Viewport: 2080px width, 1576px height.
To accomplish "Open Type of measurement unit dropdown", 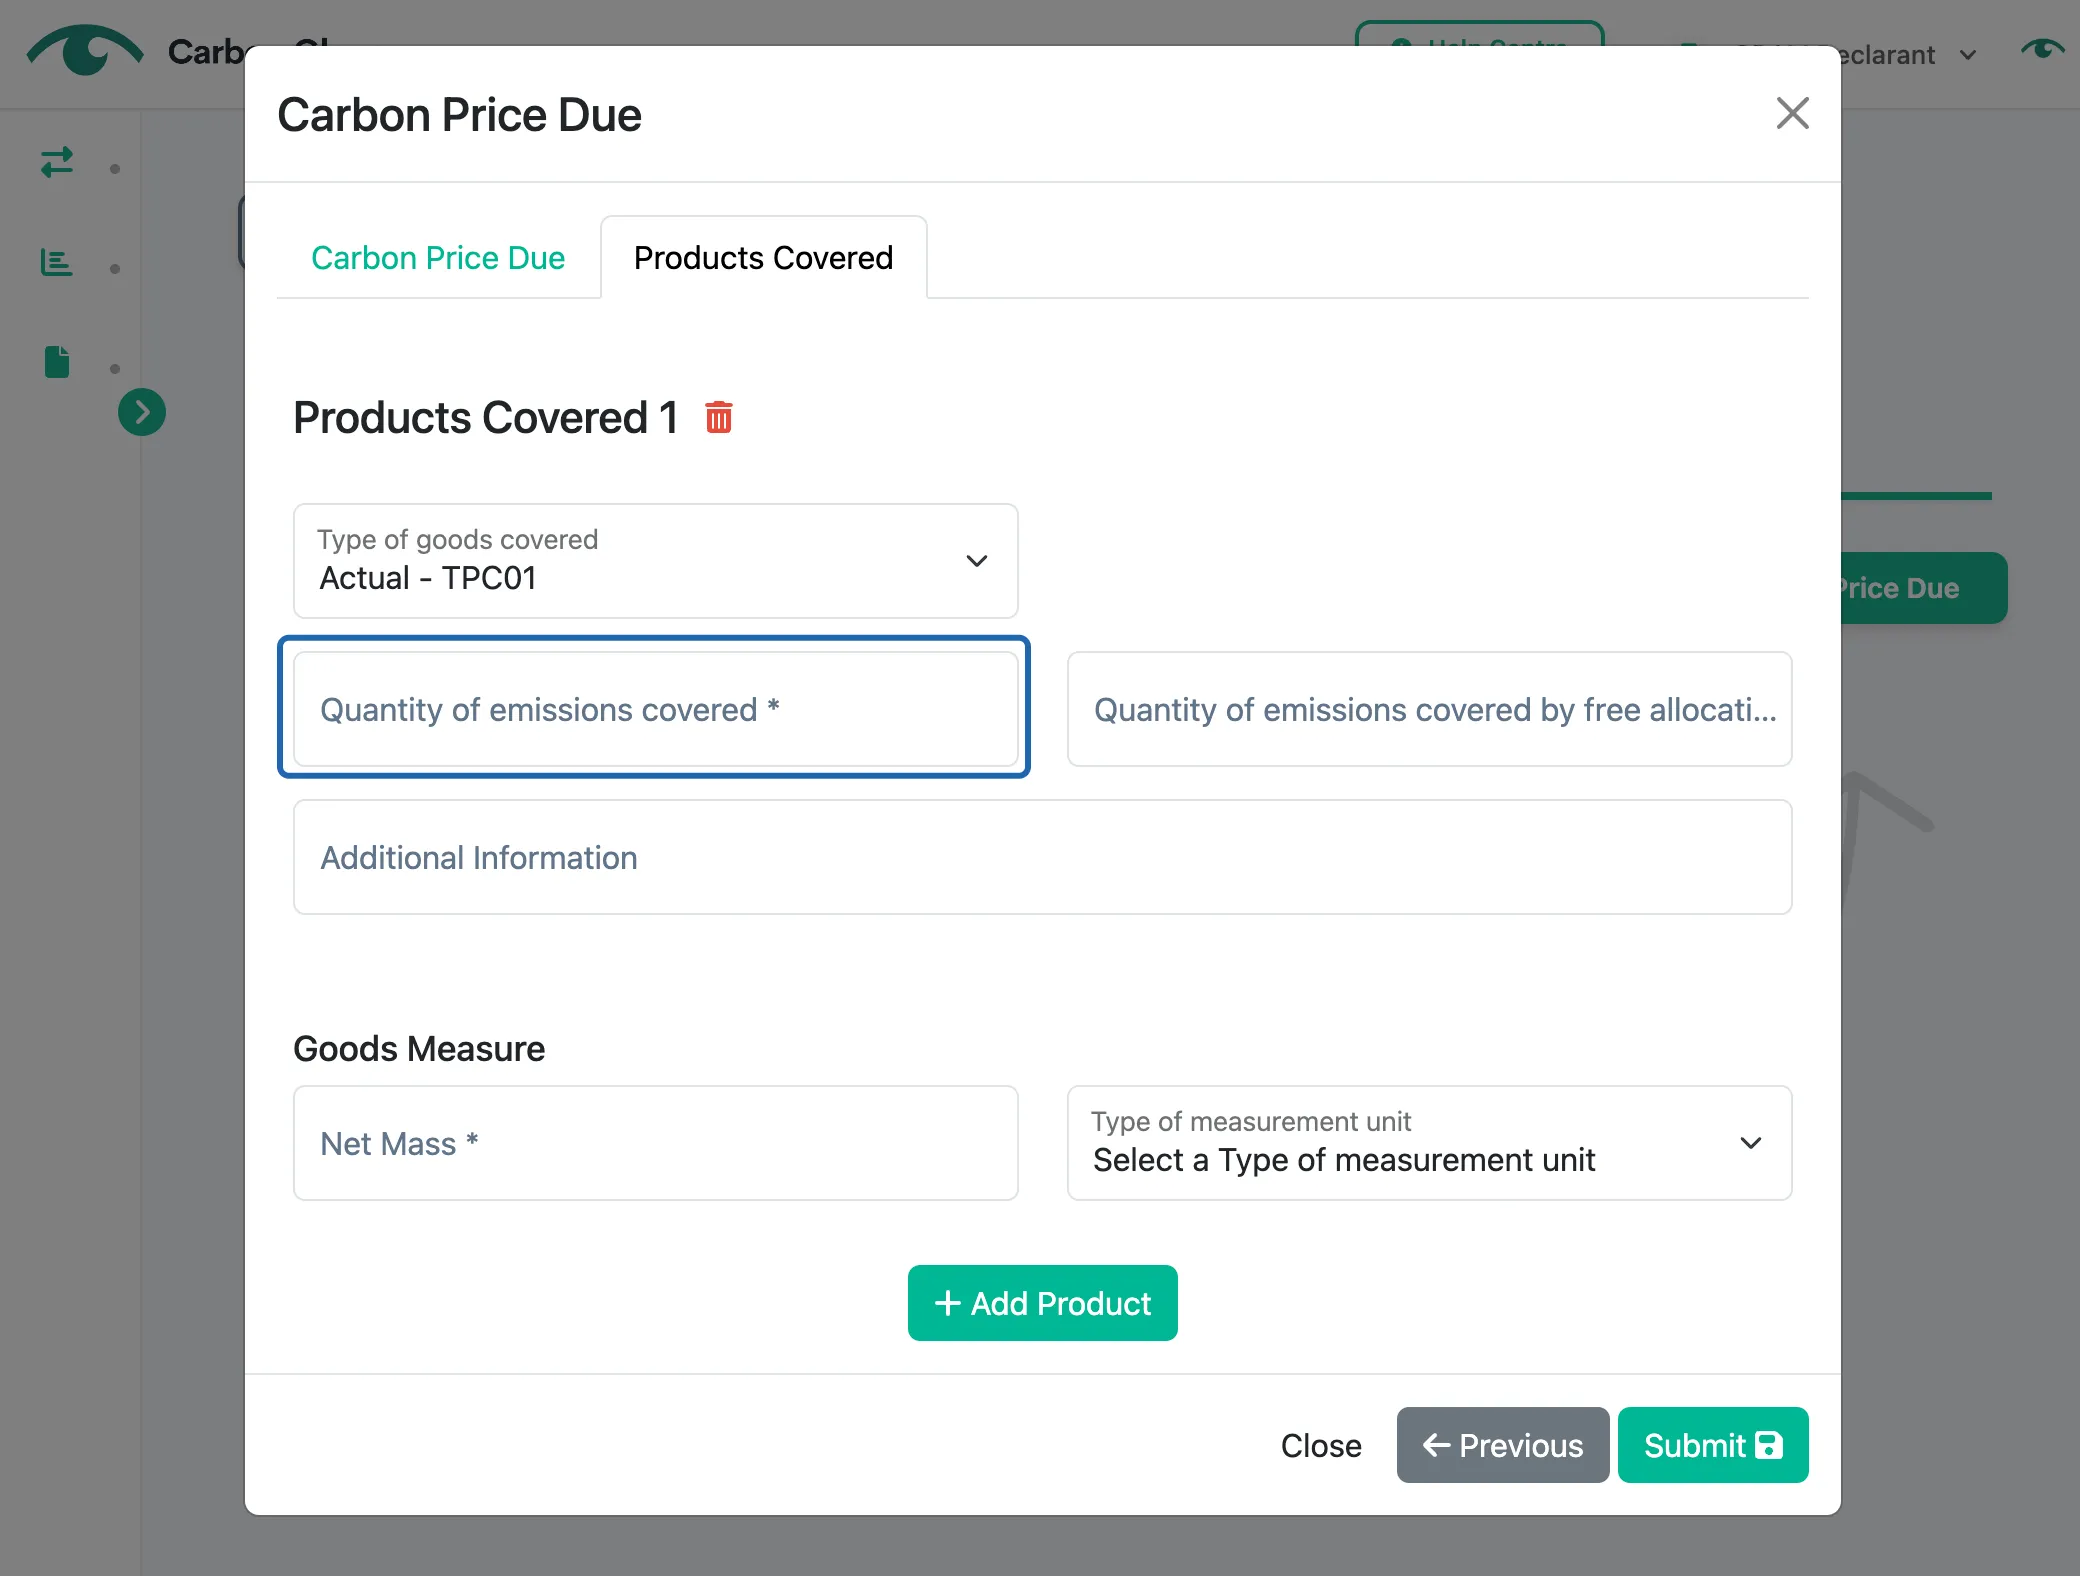I will point(1429,1143).
